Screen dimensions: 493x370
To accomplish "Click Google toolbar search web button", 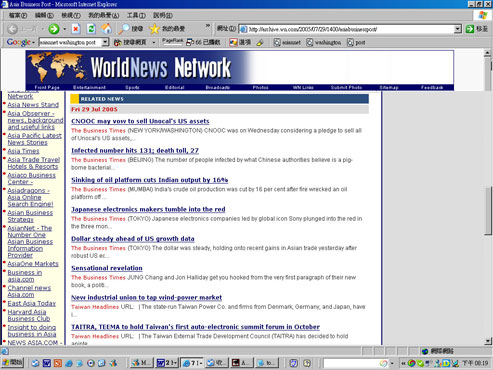I will tap(130, 42).
